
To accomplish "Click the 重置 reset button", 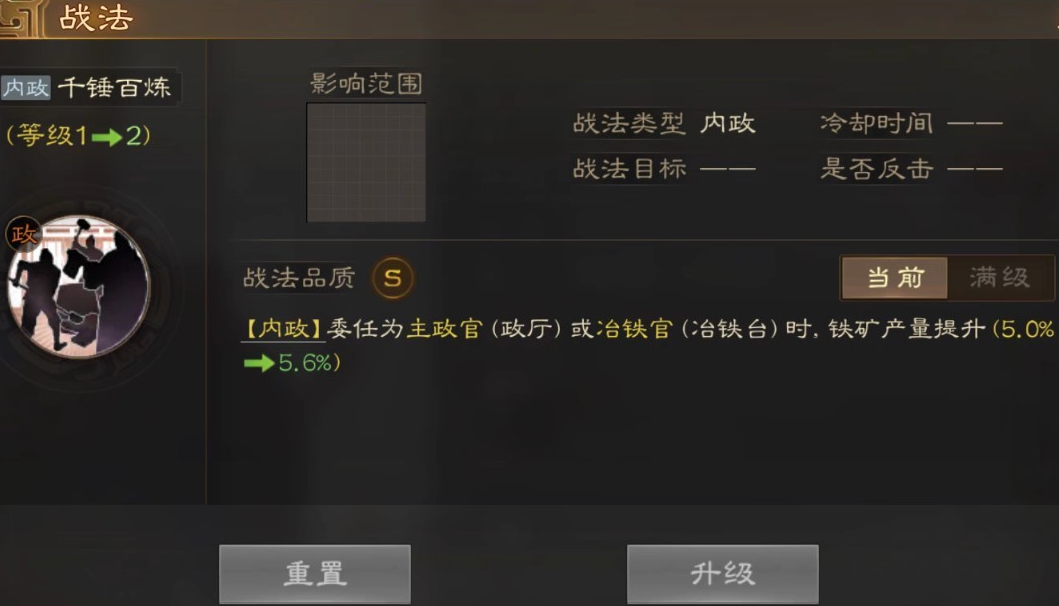I will (315, 574).
